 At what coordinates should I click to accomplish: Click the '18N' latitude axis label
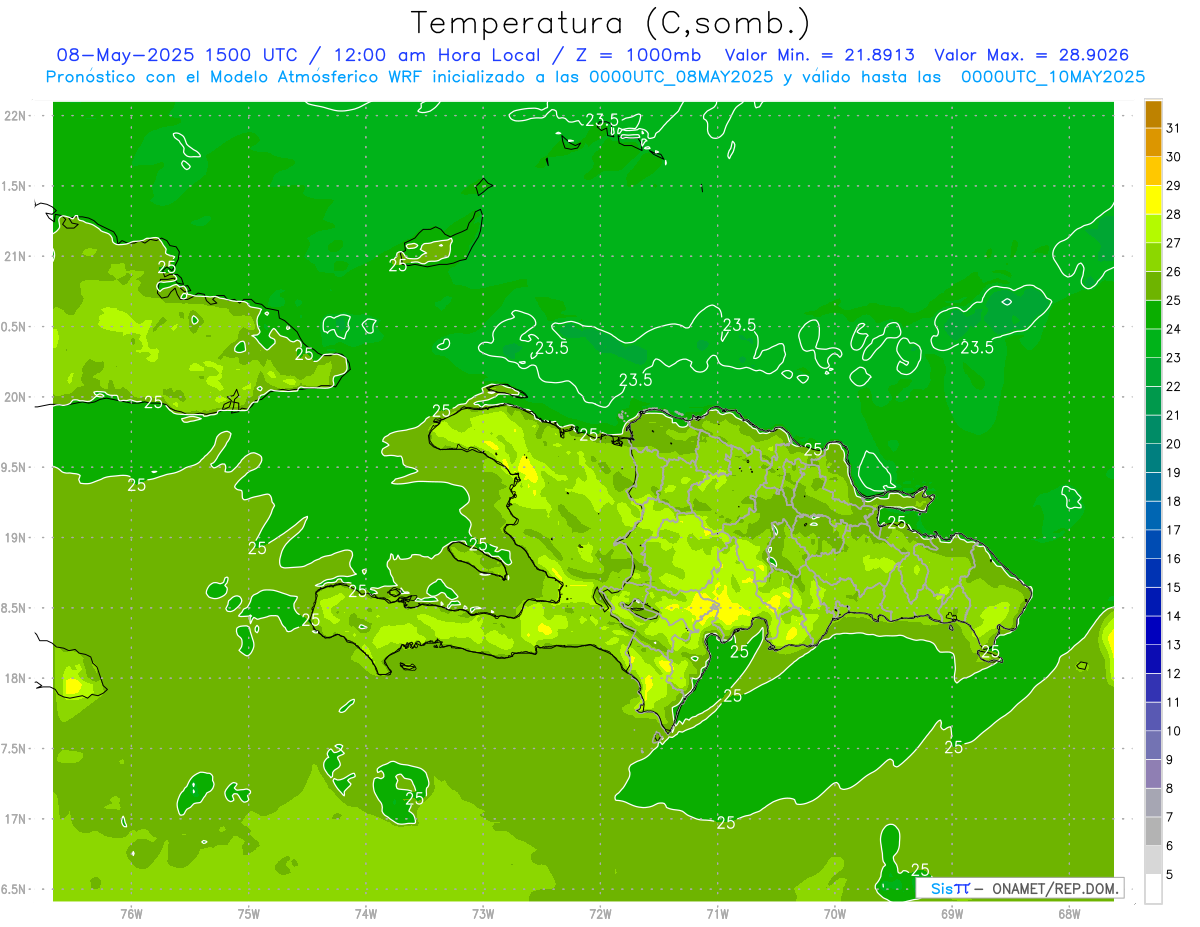(x=15, y=678)
